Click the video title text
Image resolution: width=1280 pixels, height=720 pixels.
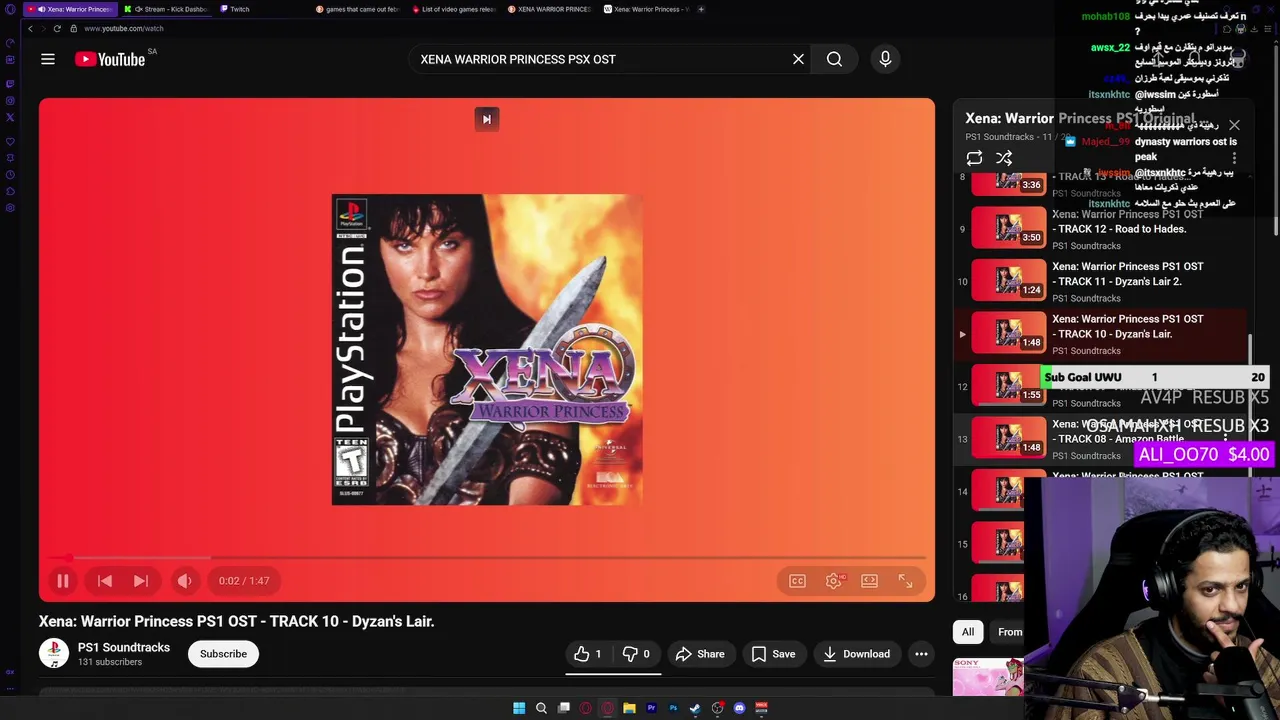(x=236, y=621)
